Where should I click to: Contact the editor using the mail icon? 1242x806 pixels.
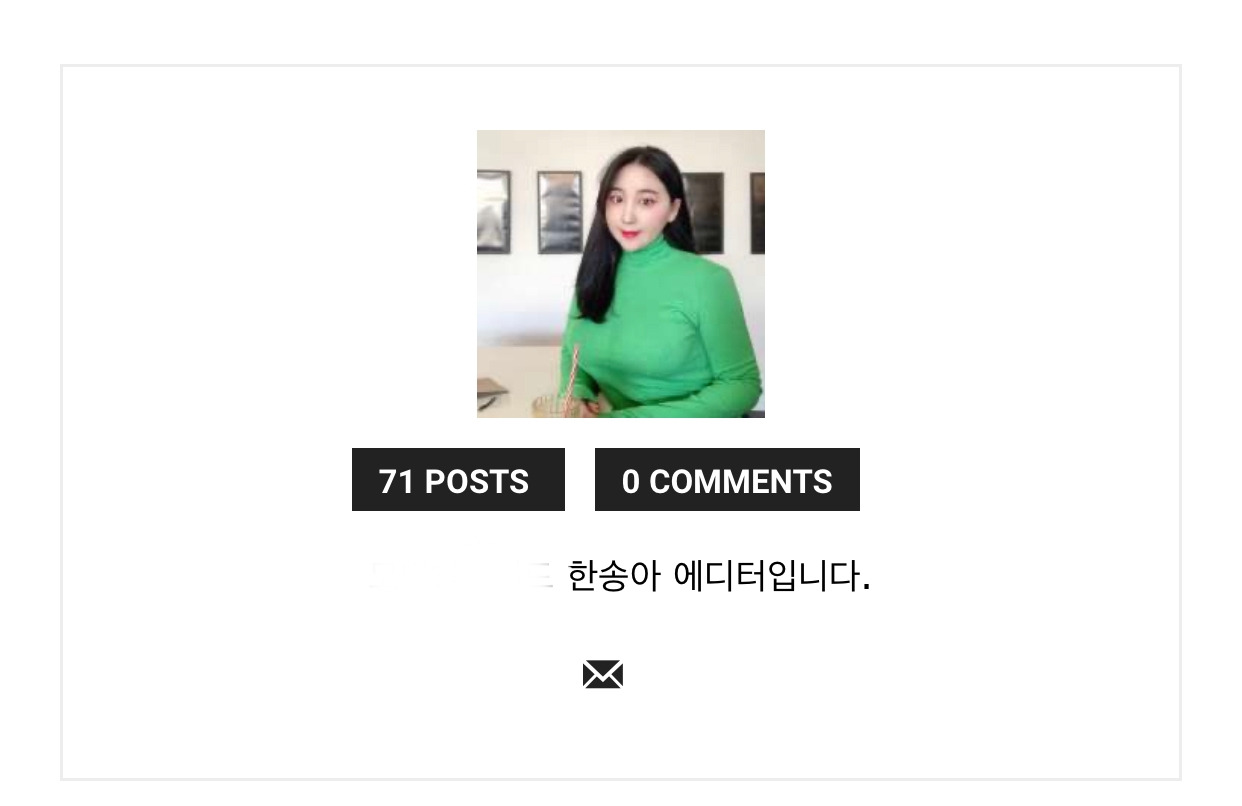(603, 675)
